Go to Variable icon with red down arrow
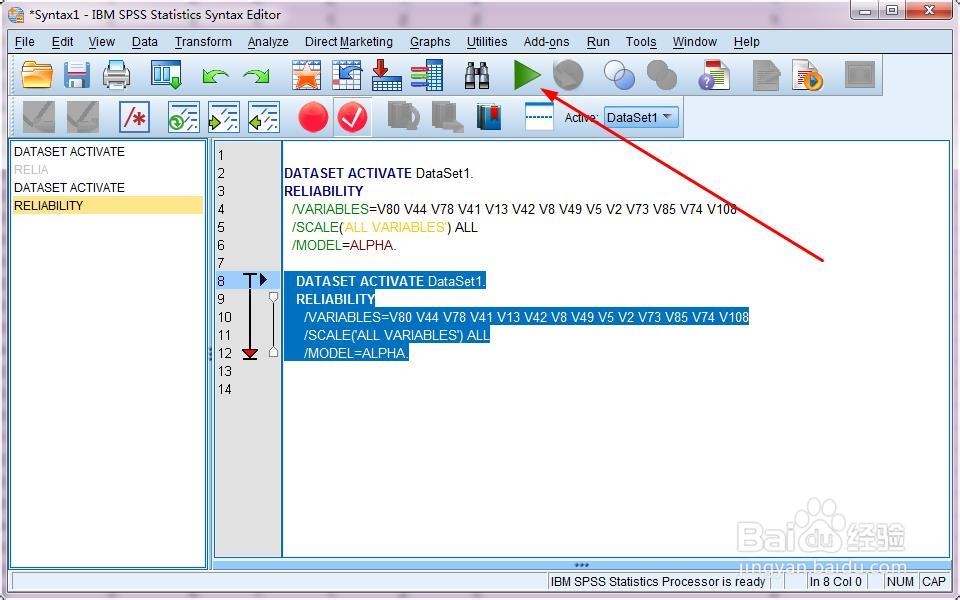The width and height of the screenshot is (960, 600). 387,75
